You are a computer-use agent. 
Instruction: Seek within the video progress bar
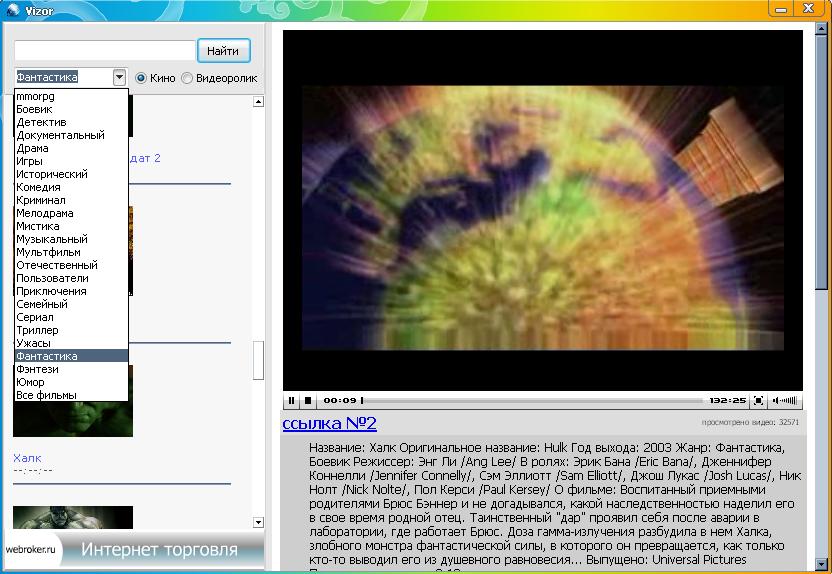click(x=532, y=401)
